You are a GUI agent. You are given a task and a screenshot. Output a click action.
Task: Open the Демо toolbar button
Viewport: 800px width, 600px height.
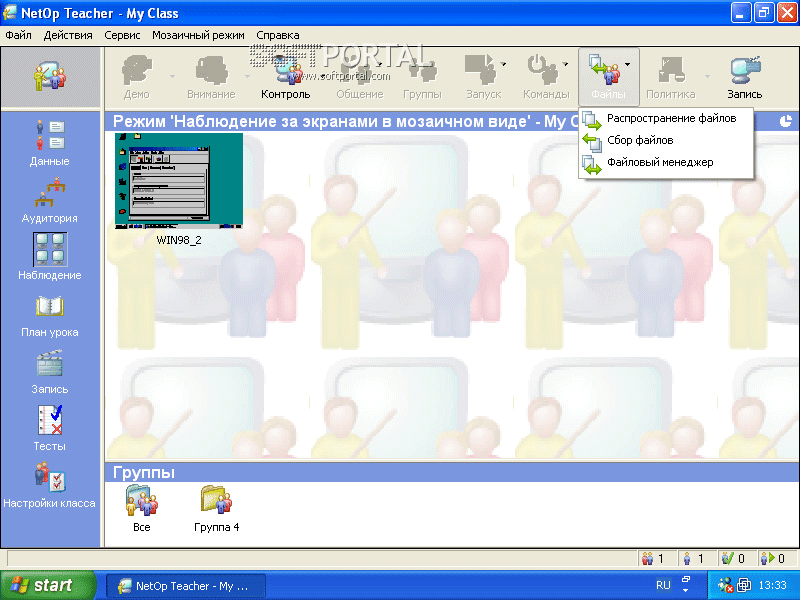coord(137,77)
